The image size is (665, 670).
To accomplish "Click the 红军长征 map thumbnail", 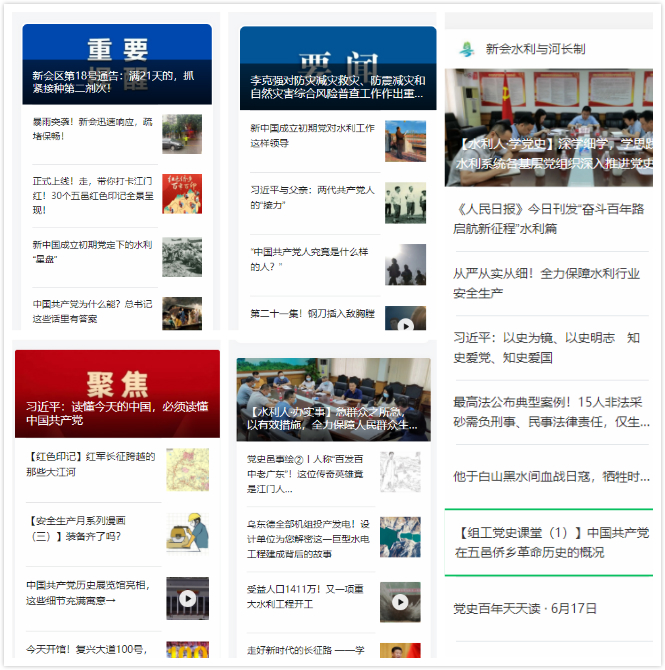I will tap(187, 470).
